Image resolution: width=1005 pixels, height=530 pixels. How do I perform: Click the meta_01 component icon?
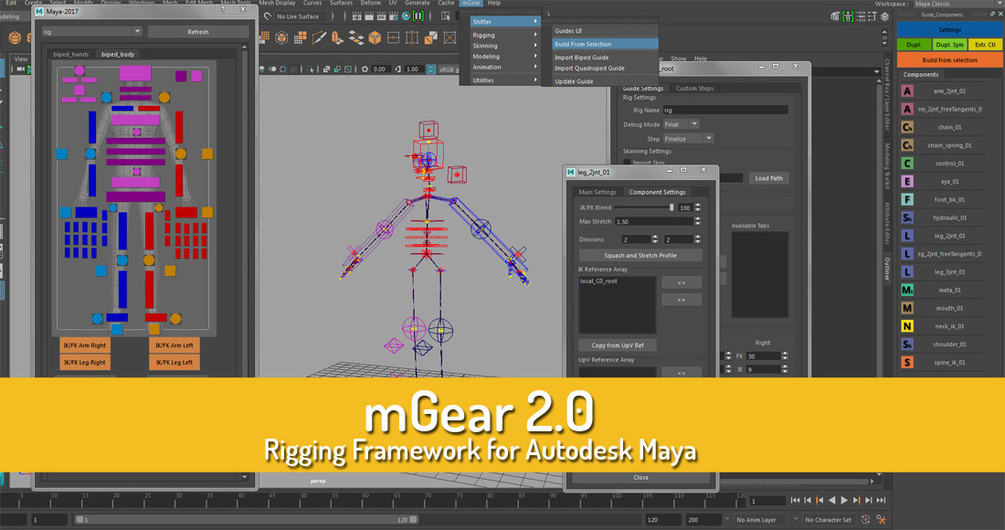point(907,290)
